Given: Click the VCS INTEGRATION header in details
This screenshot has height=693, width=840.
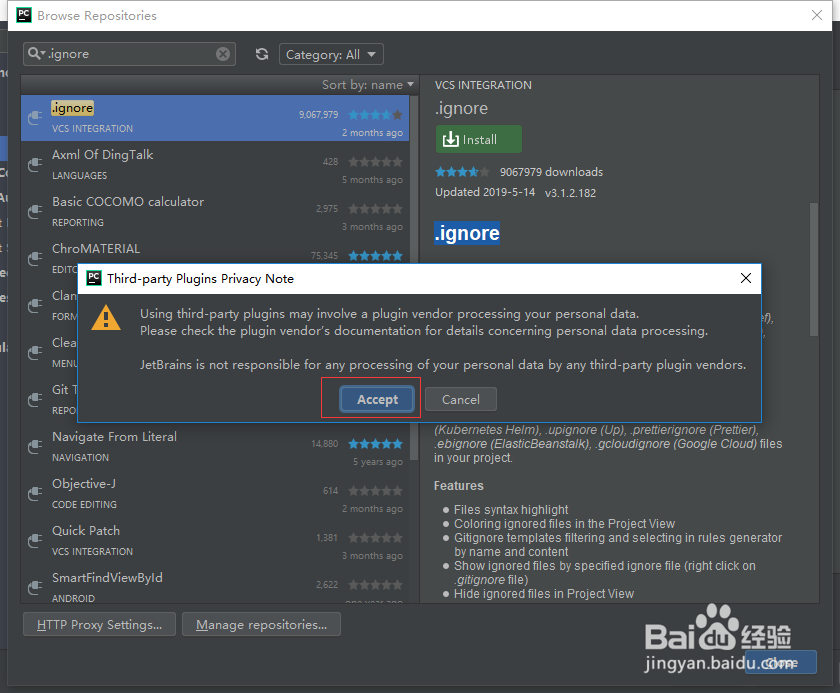Looking at the screenshot, I should coord(483,85).
